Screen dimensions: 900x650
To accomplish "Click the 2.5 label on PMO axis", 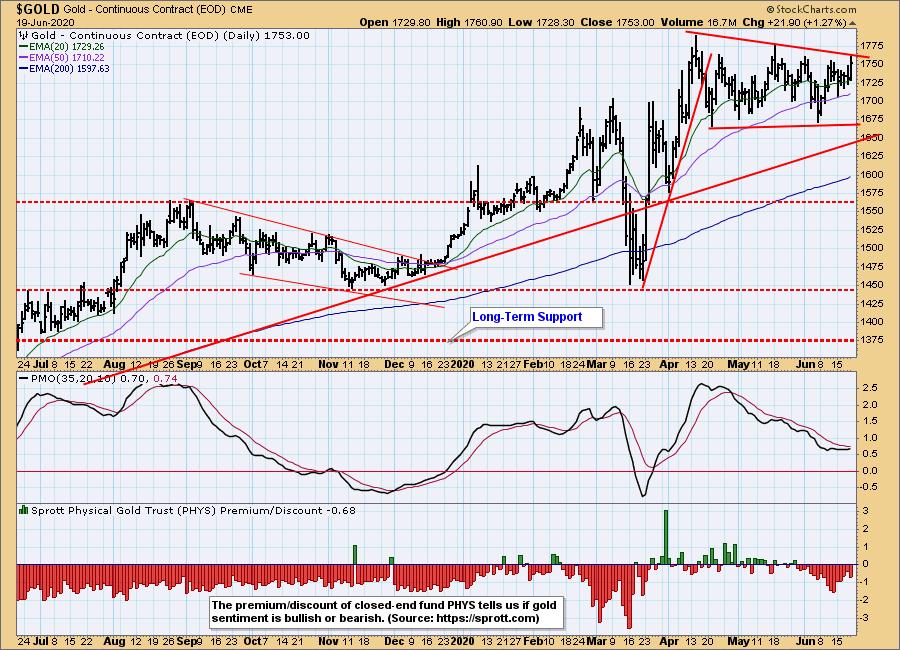I will tap(870, 388).
